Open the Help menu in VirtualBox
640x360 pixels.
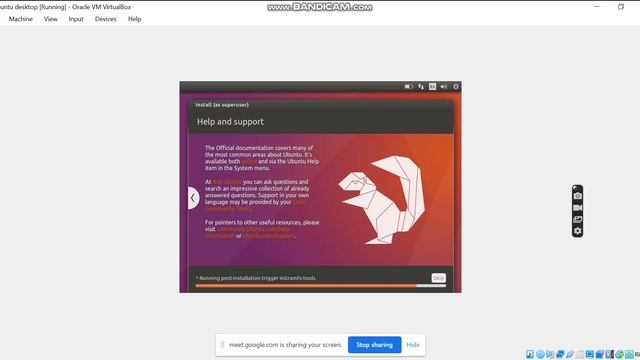(134, 19)
